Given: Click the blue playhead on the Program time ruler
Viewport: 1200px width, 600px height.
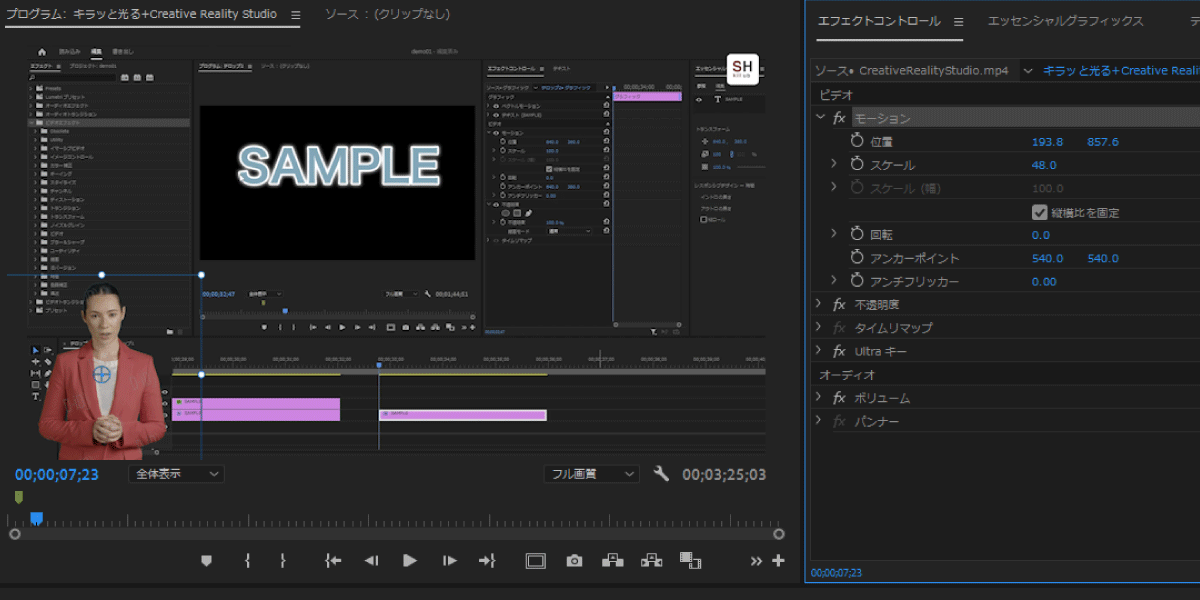Looking at the screenshot, I should click(37, 518).
